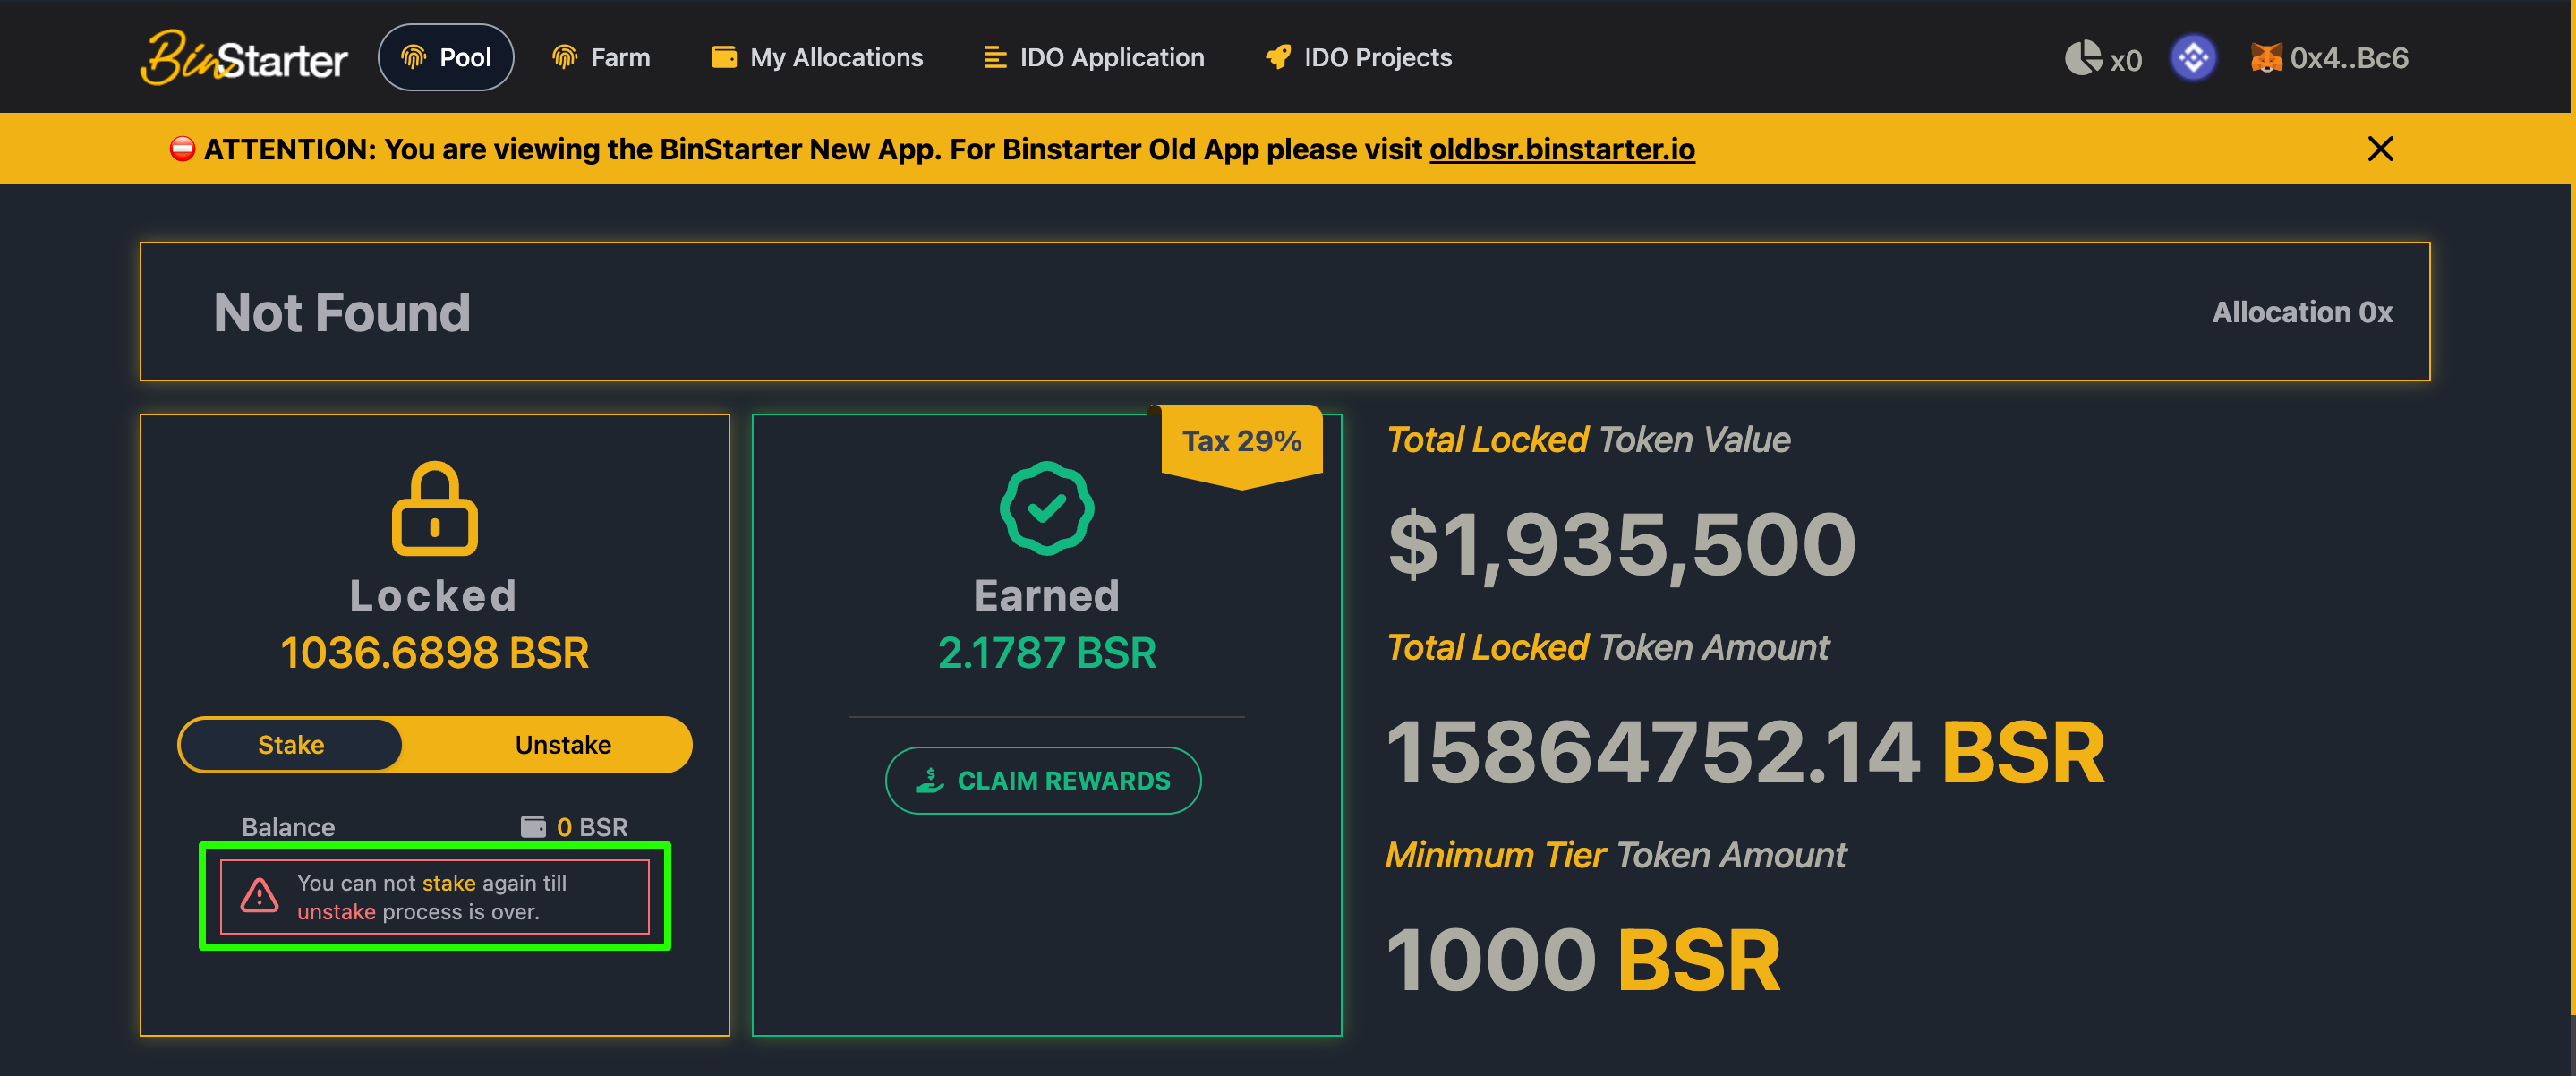The width and height of the screenshot is (2576, 1076).
Task: Click the red warning triangle icon
Action: (x=259, y=896)
